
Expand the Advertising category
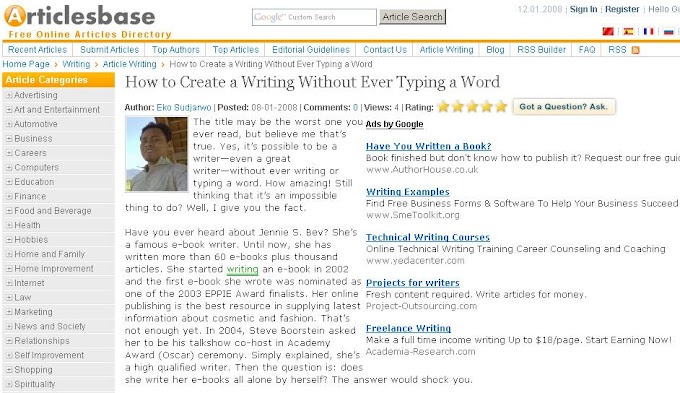click(9, 95)
